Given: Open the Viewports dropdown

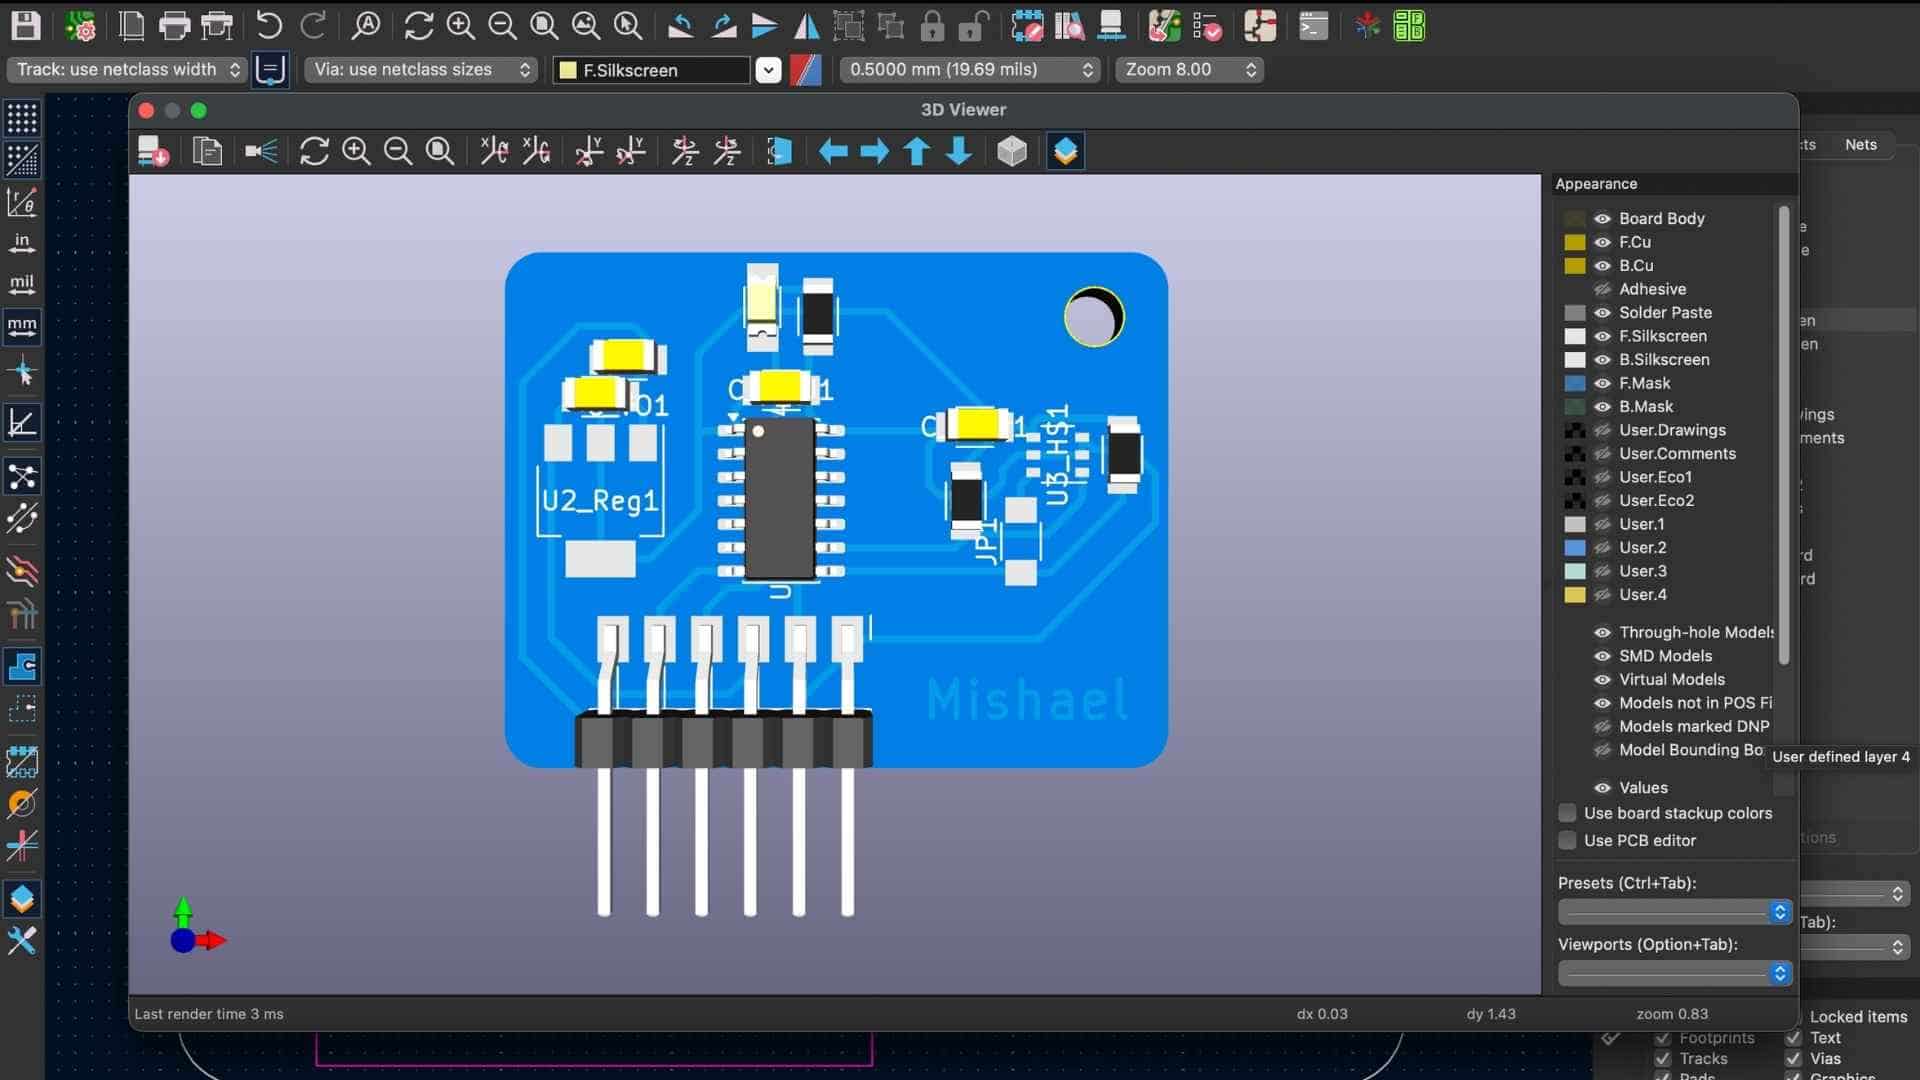Looking at the screenshot, I should (1674, 972).
